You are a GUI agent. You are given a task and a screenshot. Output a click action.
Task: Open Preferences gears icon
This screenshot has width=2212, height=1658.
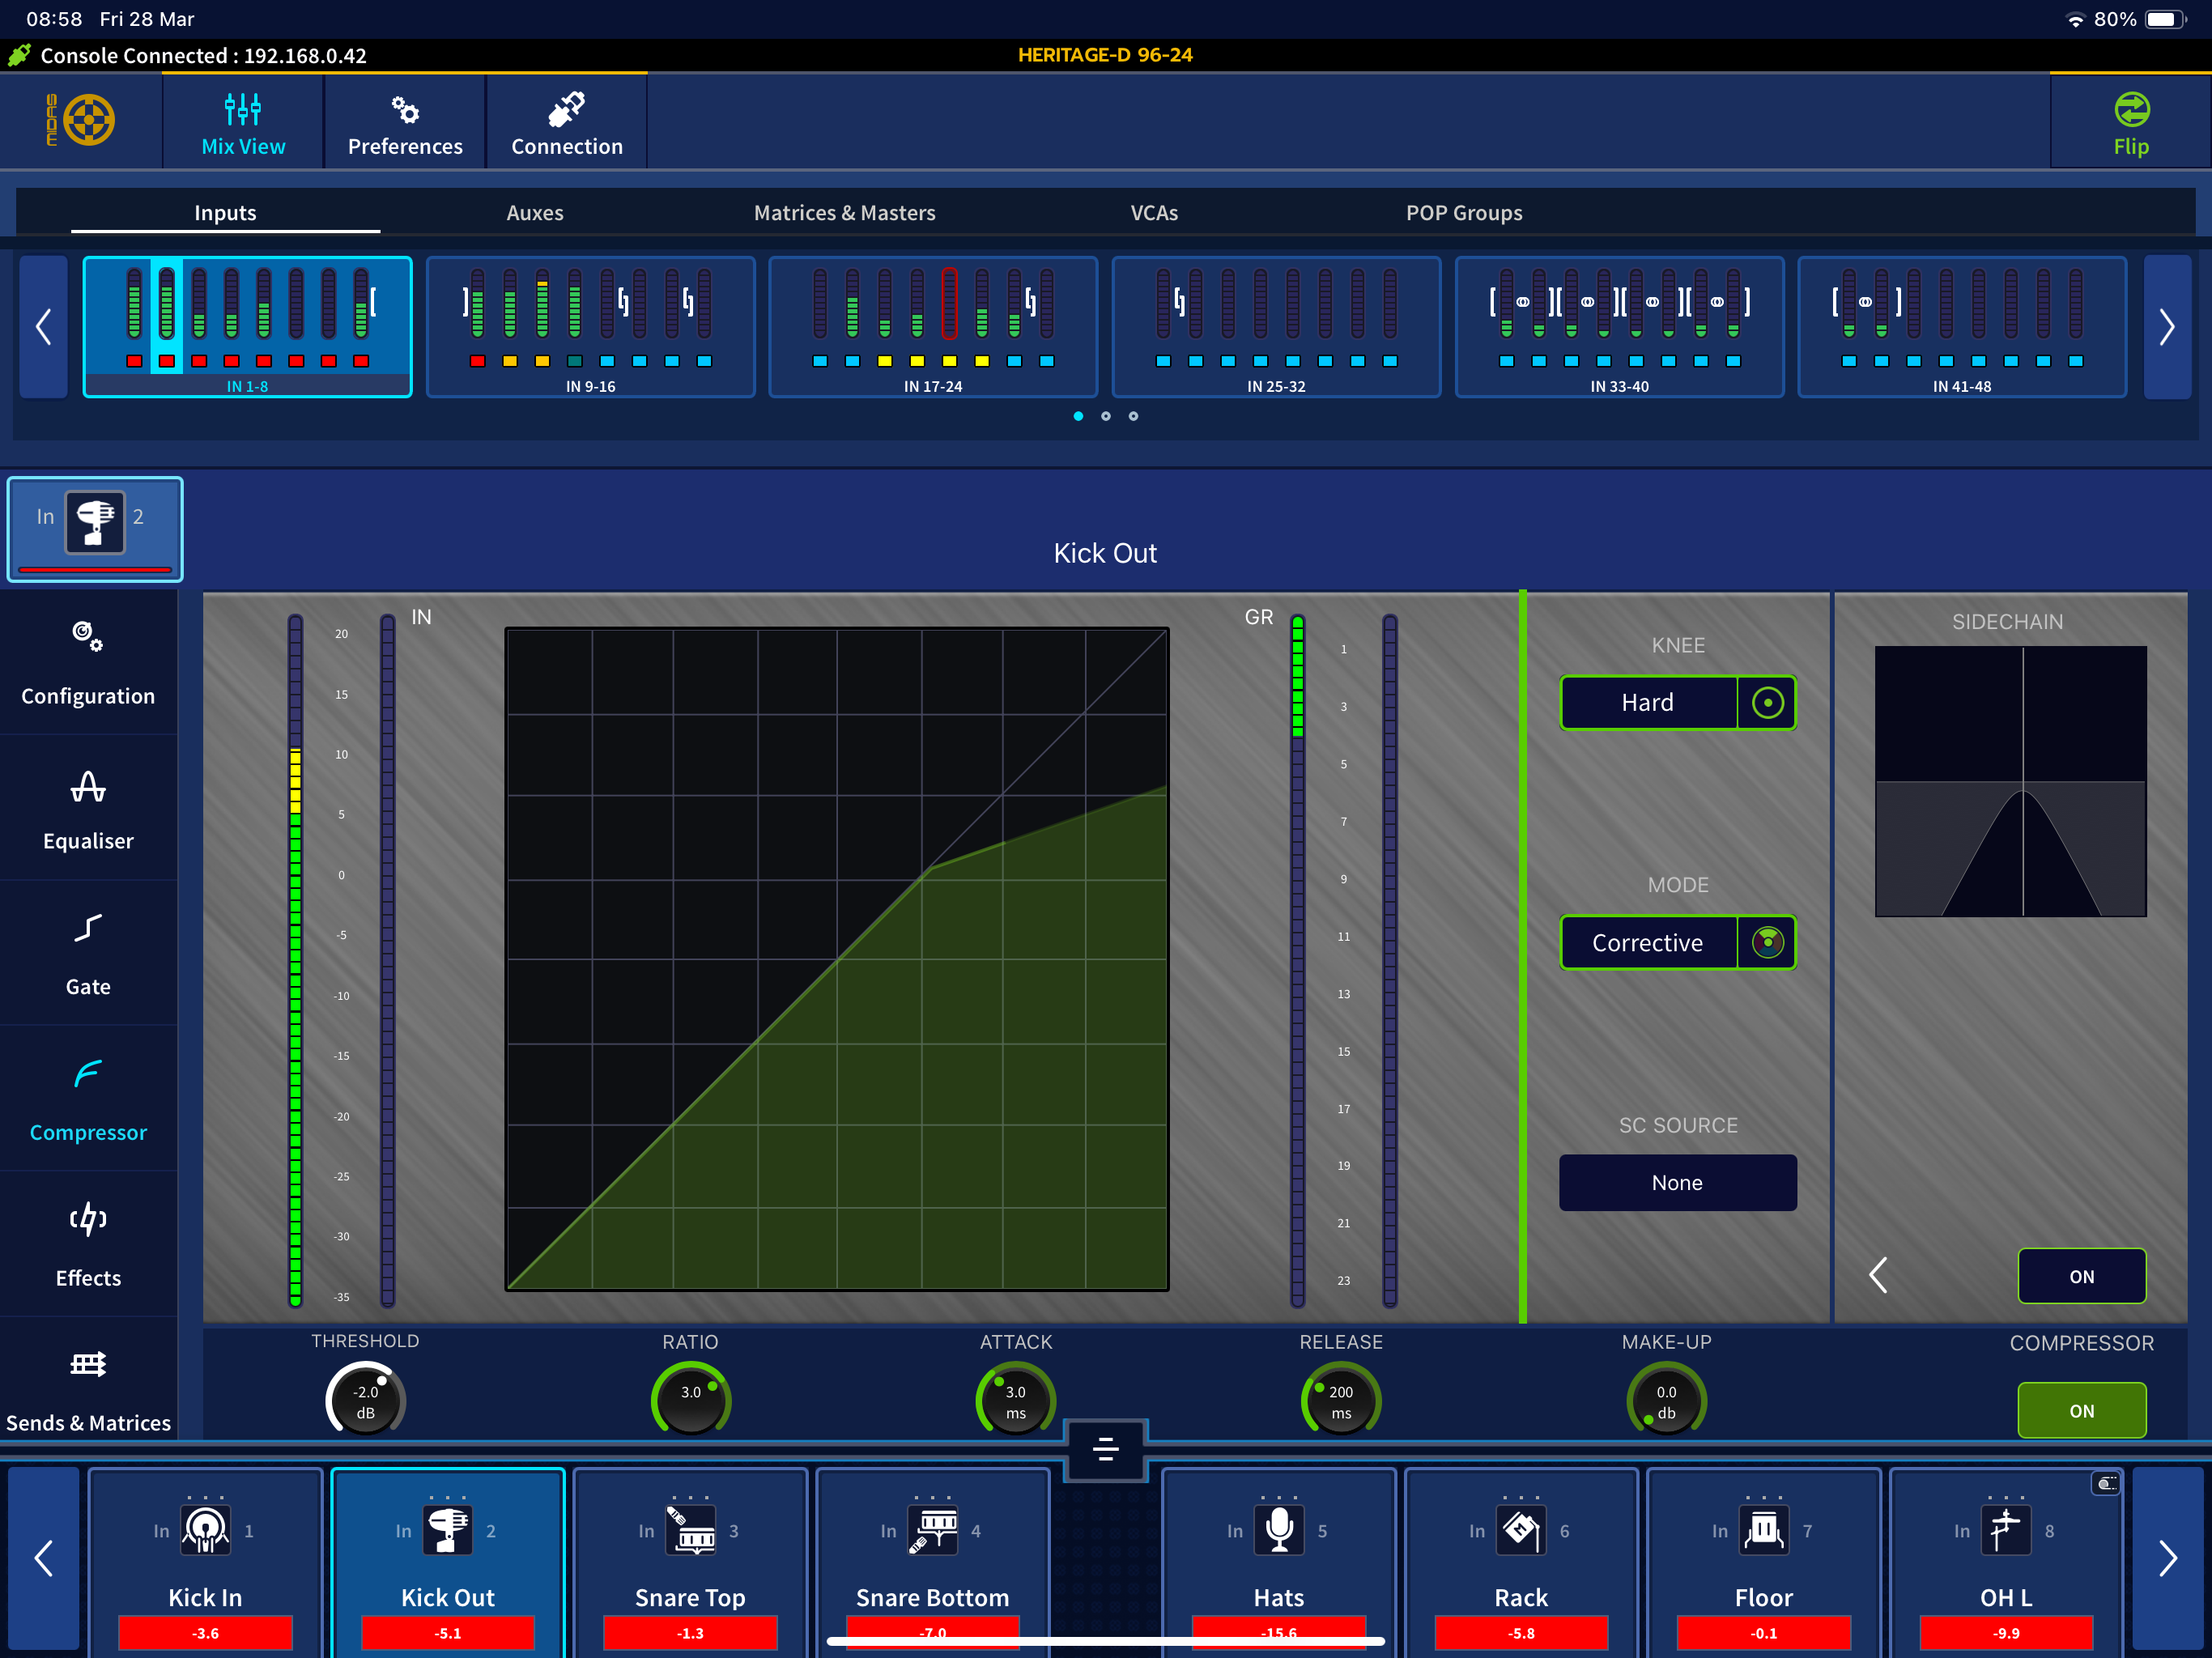(x=405, y=109)
